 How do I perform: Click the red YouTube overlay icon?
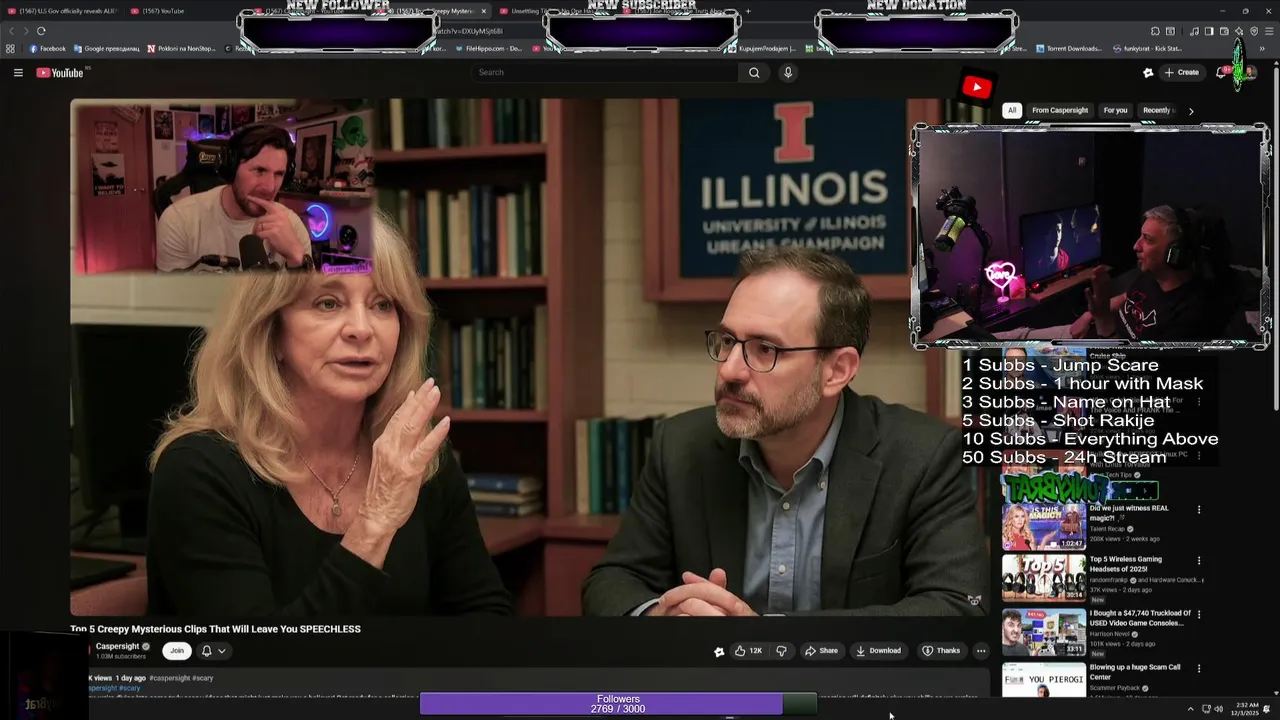976,88
